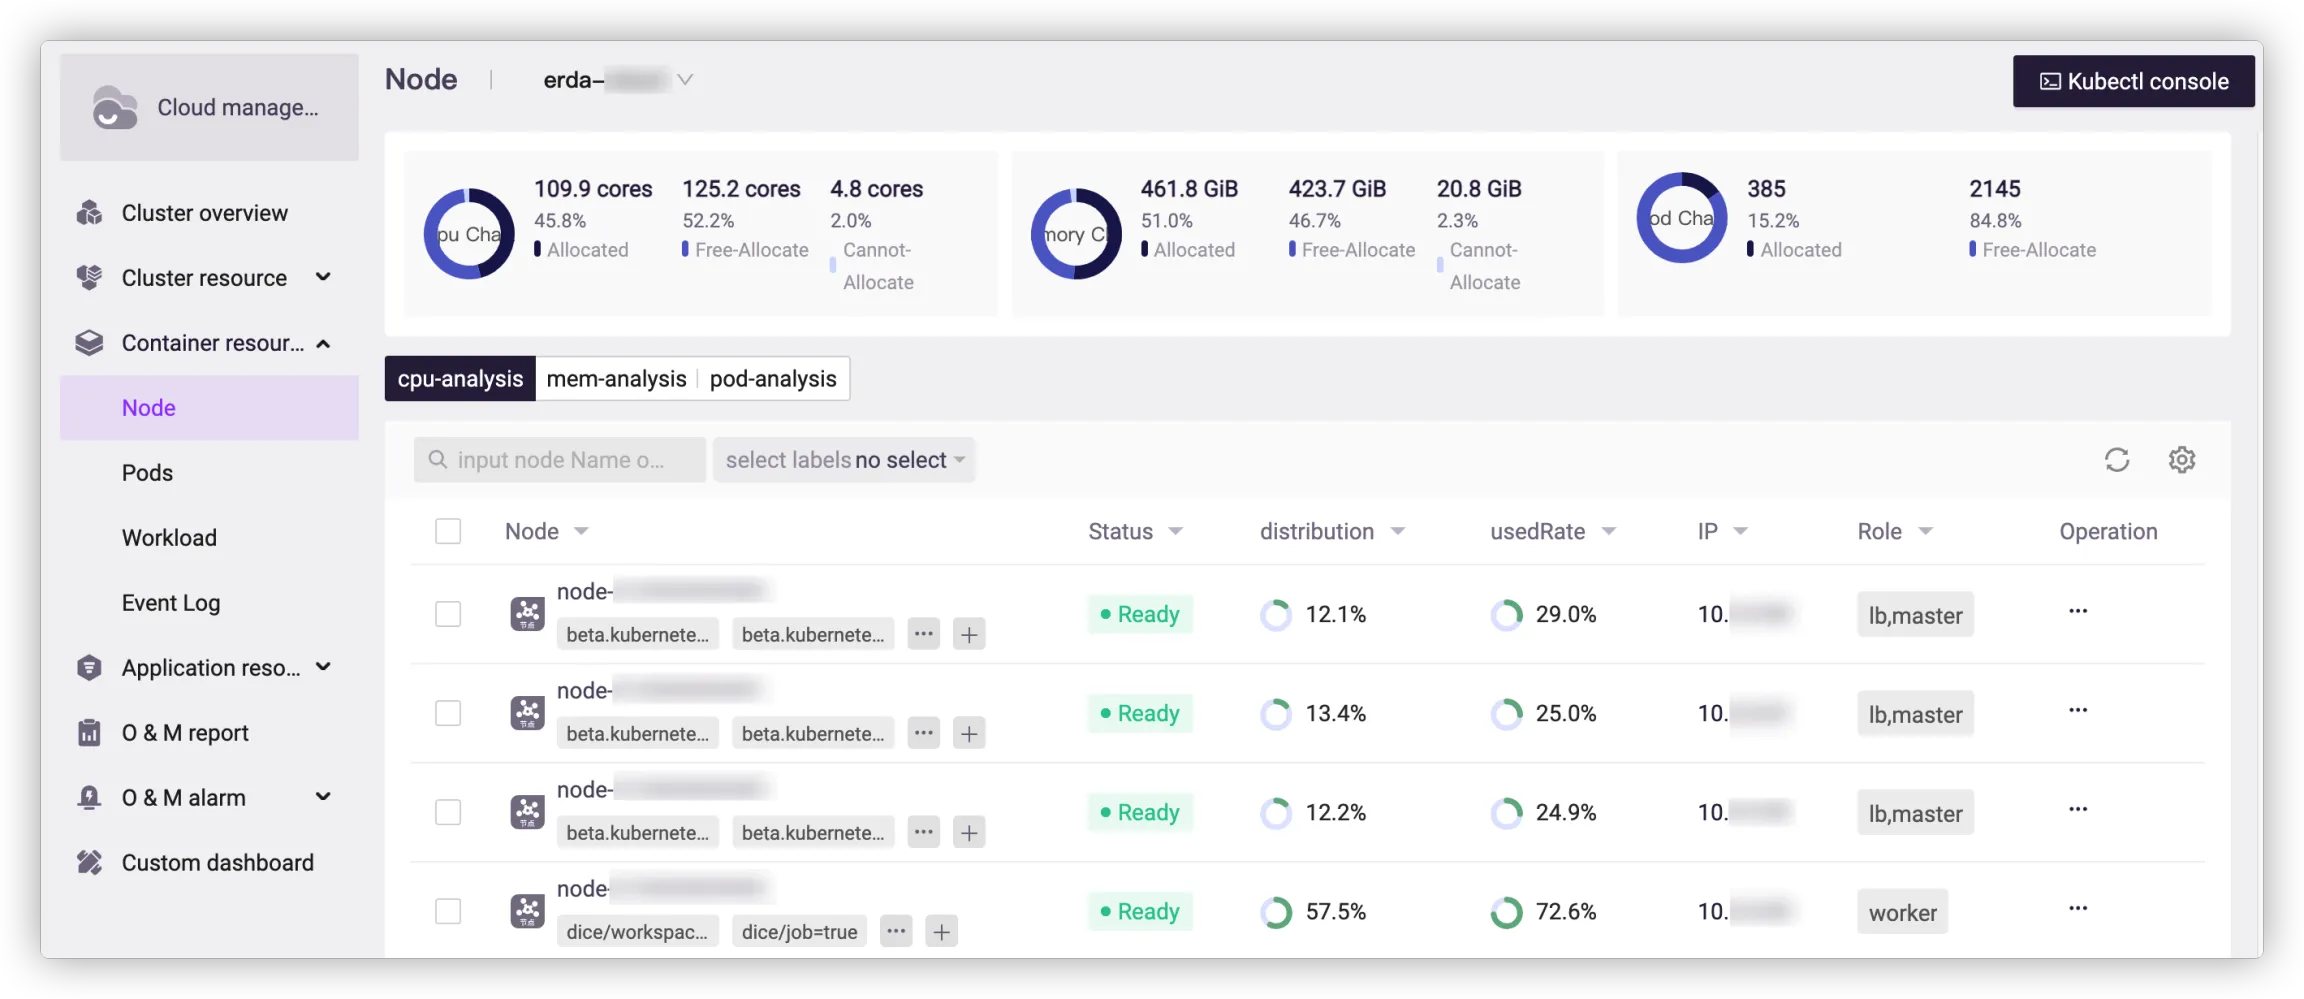This screenshot has width=2304, height=999.
Task: Click the Cloud management logo icon
Action: click(115, 108)
